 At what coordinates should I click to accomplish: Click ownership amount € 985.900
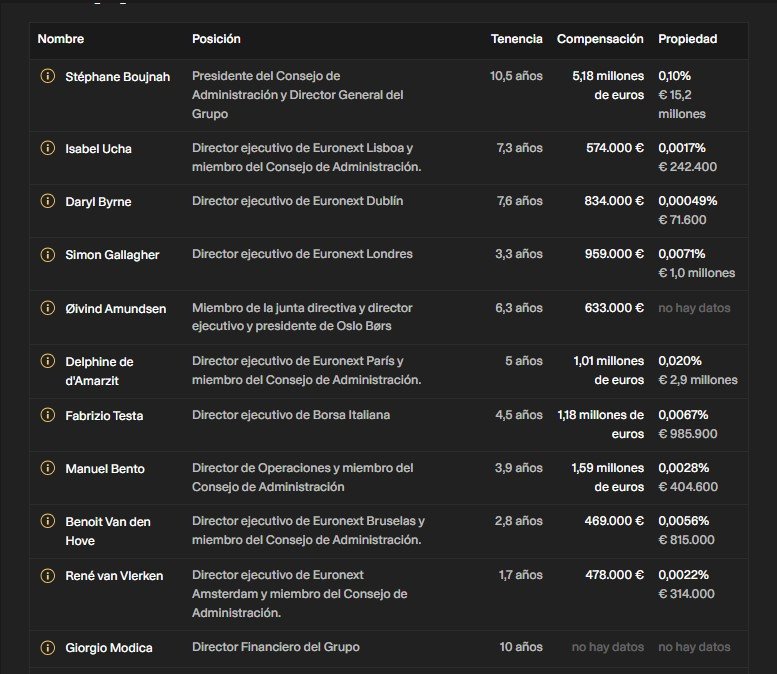[x=688, y=434]
